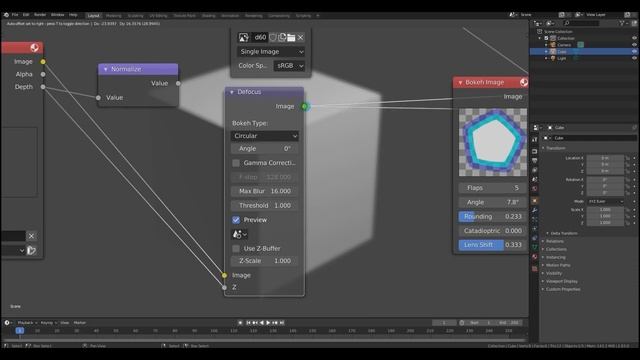Open the Scene properties tab icon

(535, 179)
